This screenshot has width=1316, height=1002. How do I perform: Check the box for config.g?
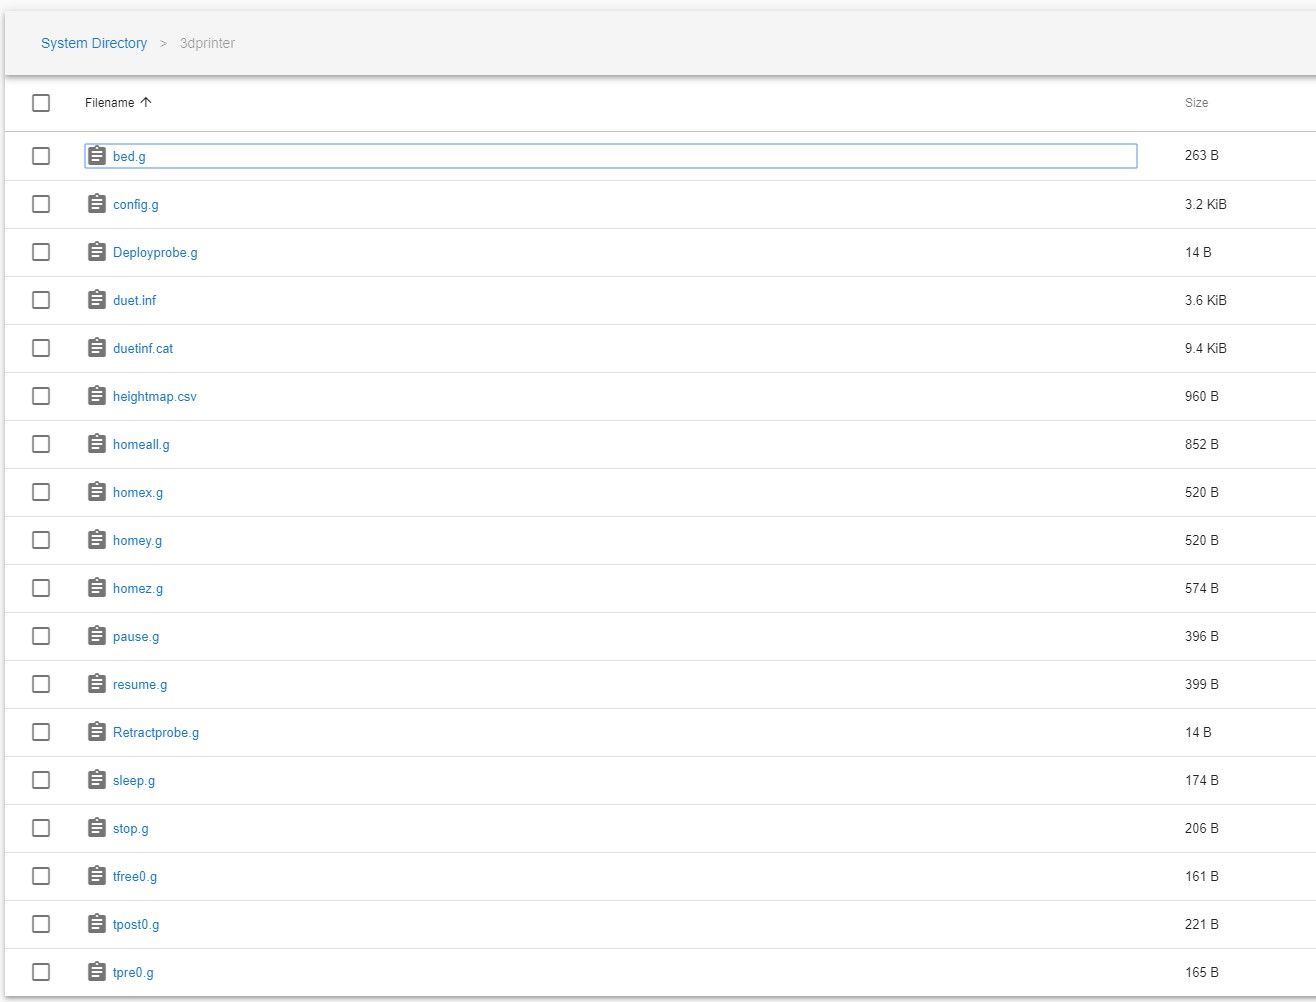(41, 204)
